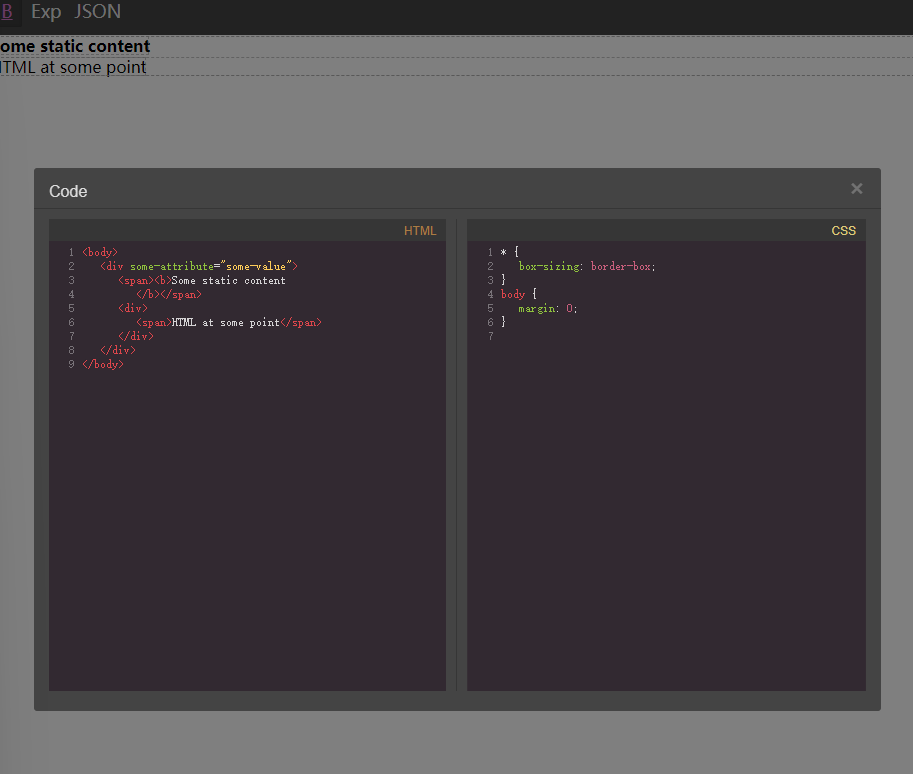Close the Code dialog with the X
The image size is (913, 774).
[857, 189]
